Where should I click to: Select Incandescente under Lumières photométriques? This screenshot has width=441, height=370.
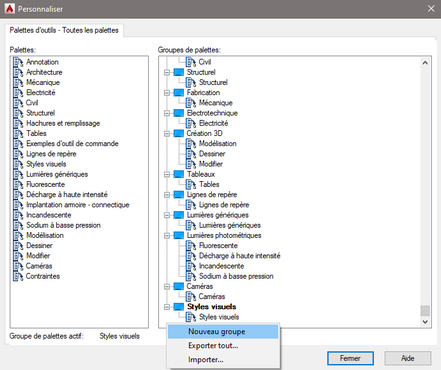pos(221,266)
